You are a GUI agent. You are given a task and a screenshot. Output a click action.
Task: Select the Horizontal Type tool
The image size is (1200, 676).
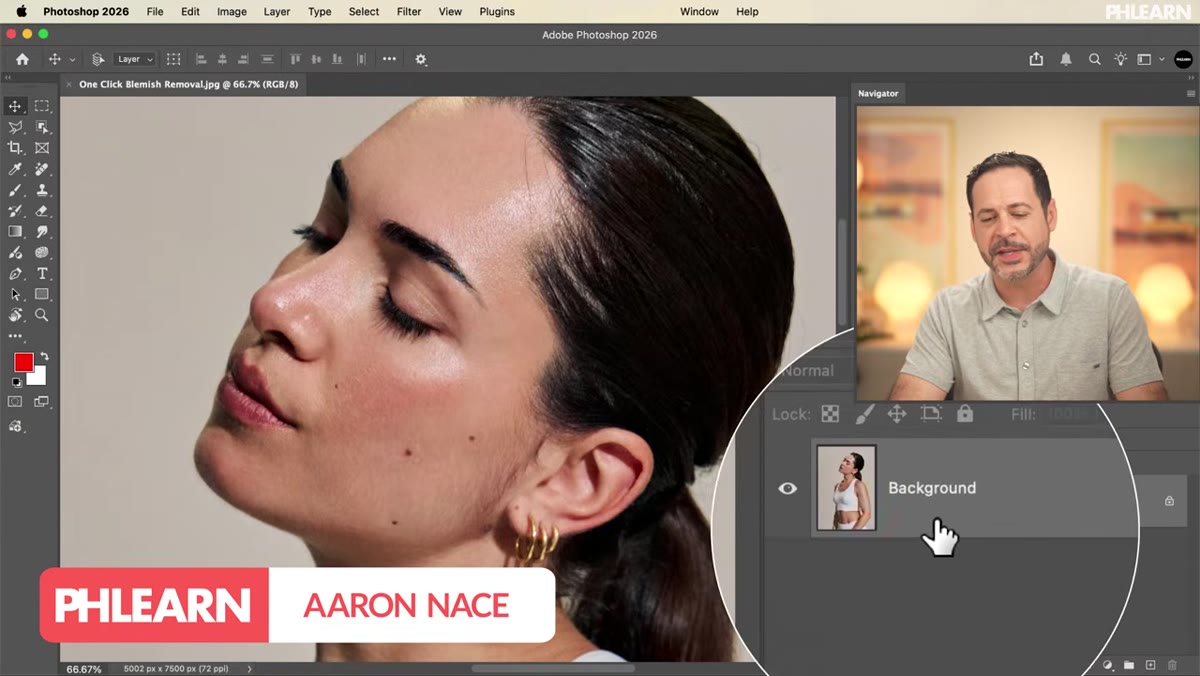42,274
